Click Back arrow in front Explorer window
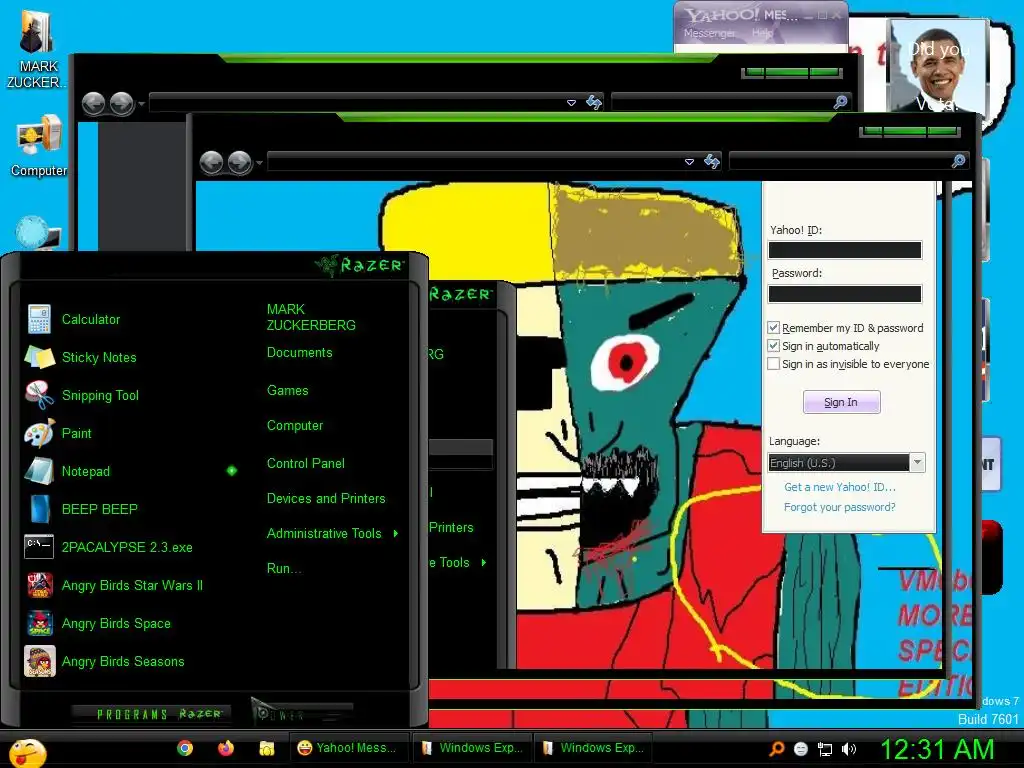The height and width of the screenshot is (768, 1024). 212,163
